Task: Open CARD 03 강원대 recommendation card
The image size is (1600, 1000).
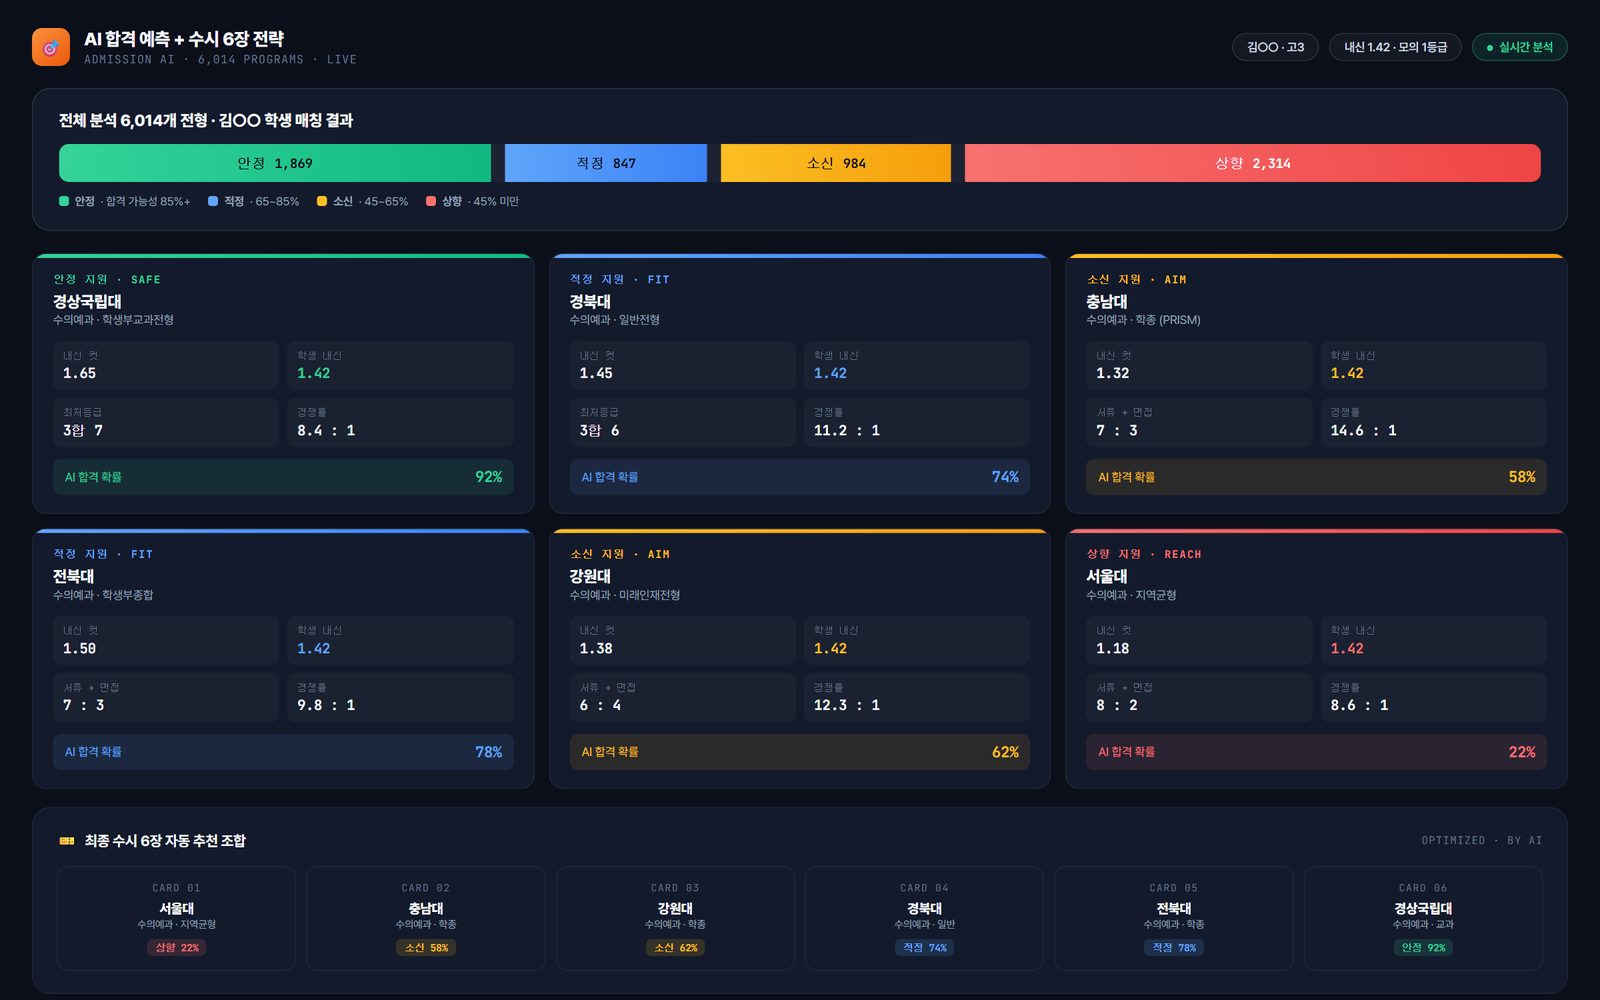Action: [x=675, y=918]
